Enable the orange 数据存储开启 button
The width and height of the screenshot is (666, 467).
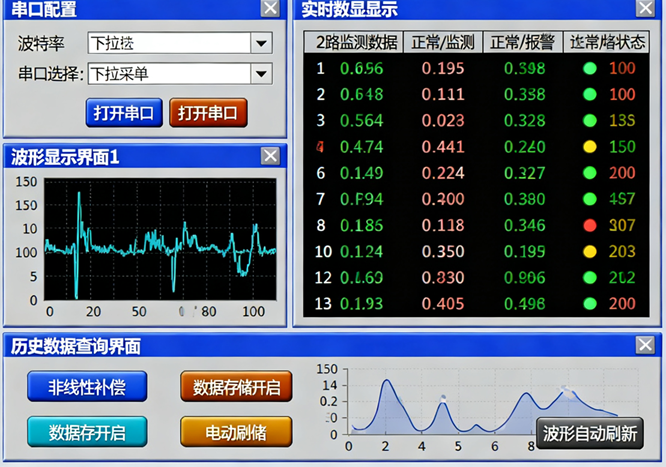pos(237,386)
